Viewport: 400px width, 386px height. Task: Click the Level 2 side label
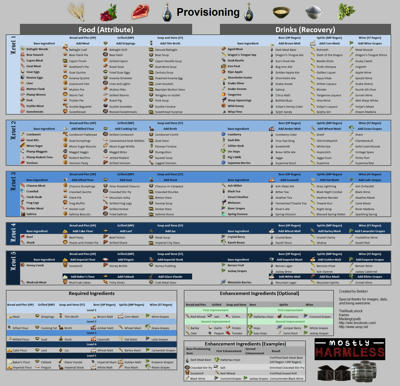(13, 130)
